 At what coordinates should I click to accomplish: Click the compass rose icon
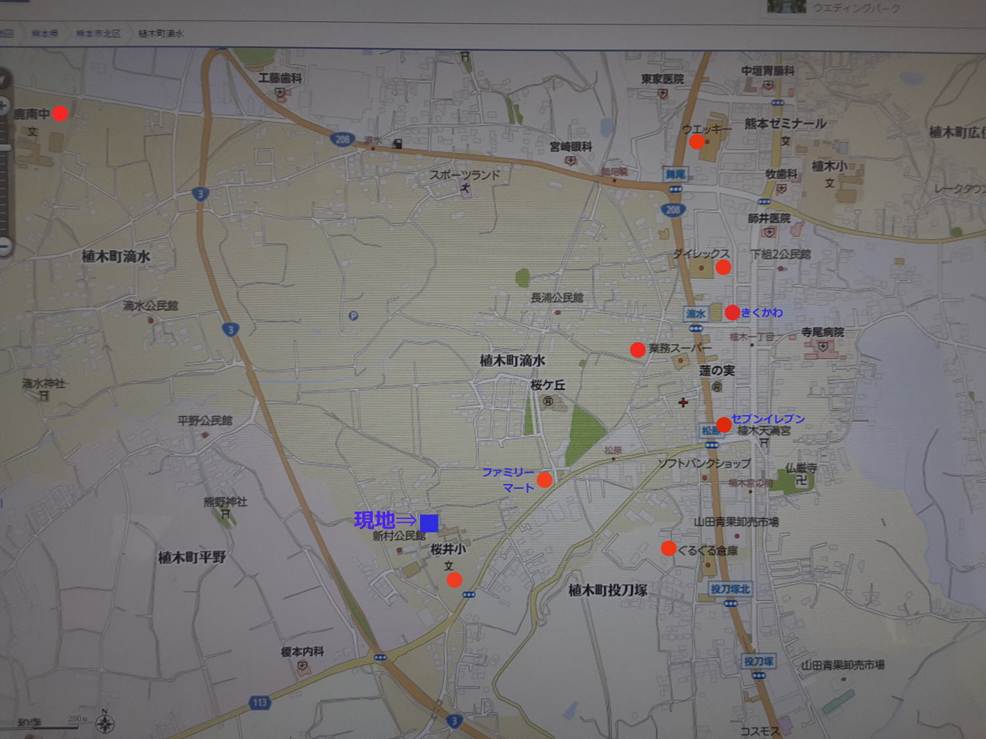click(107, 723)
